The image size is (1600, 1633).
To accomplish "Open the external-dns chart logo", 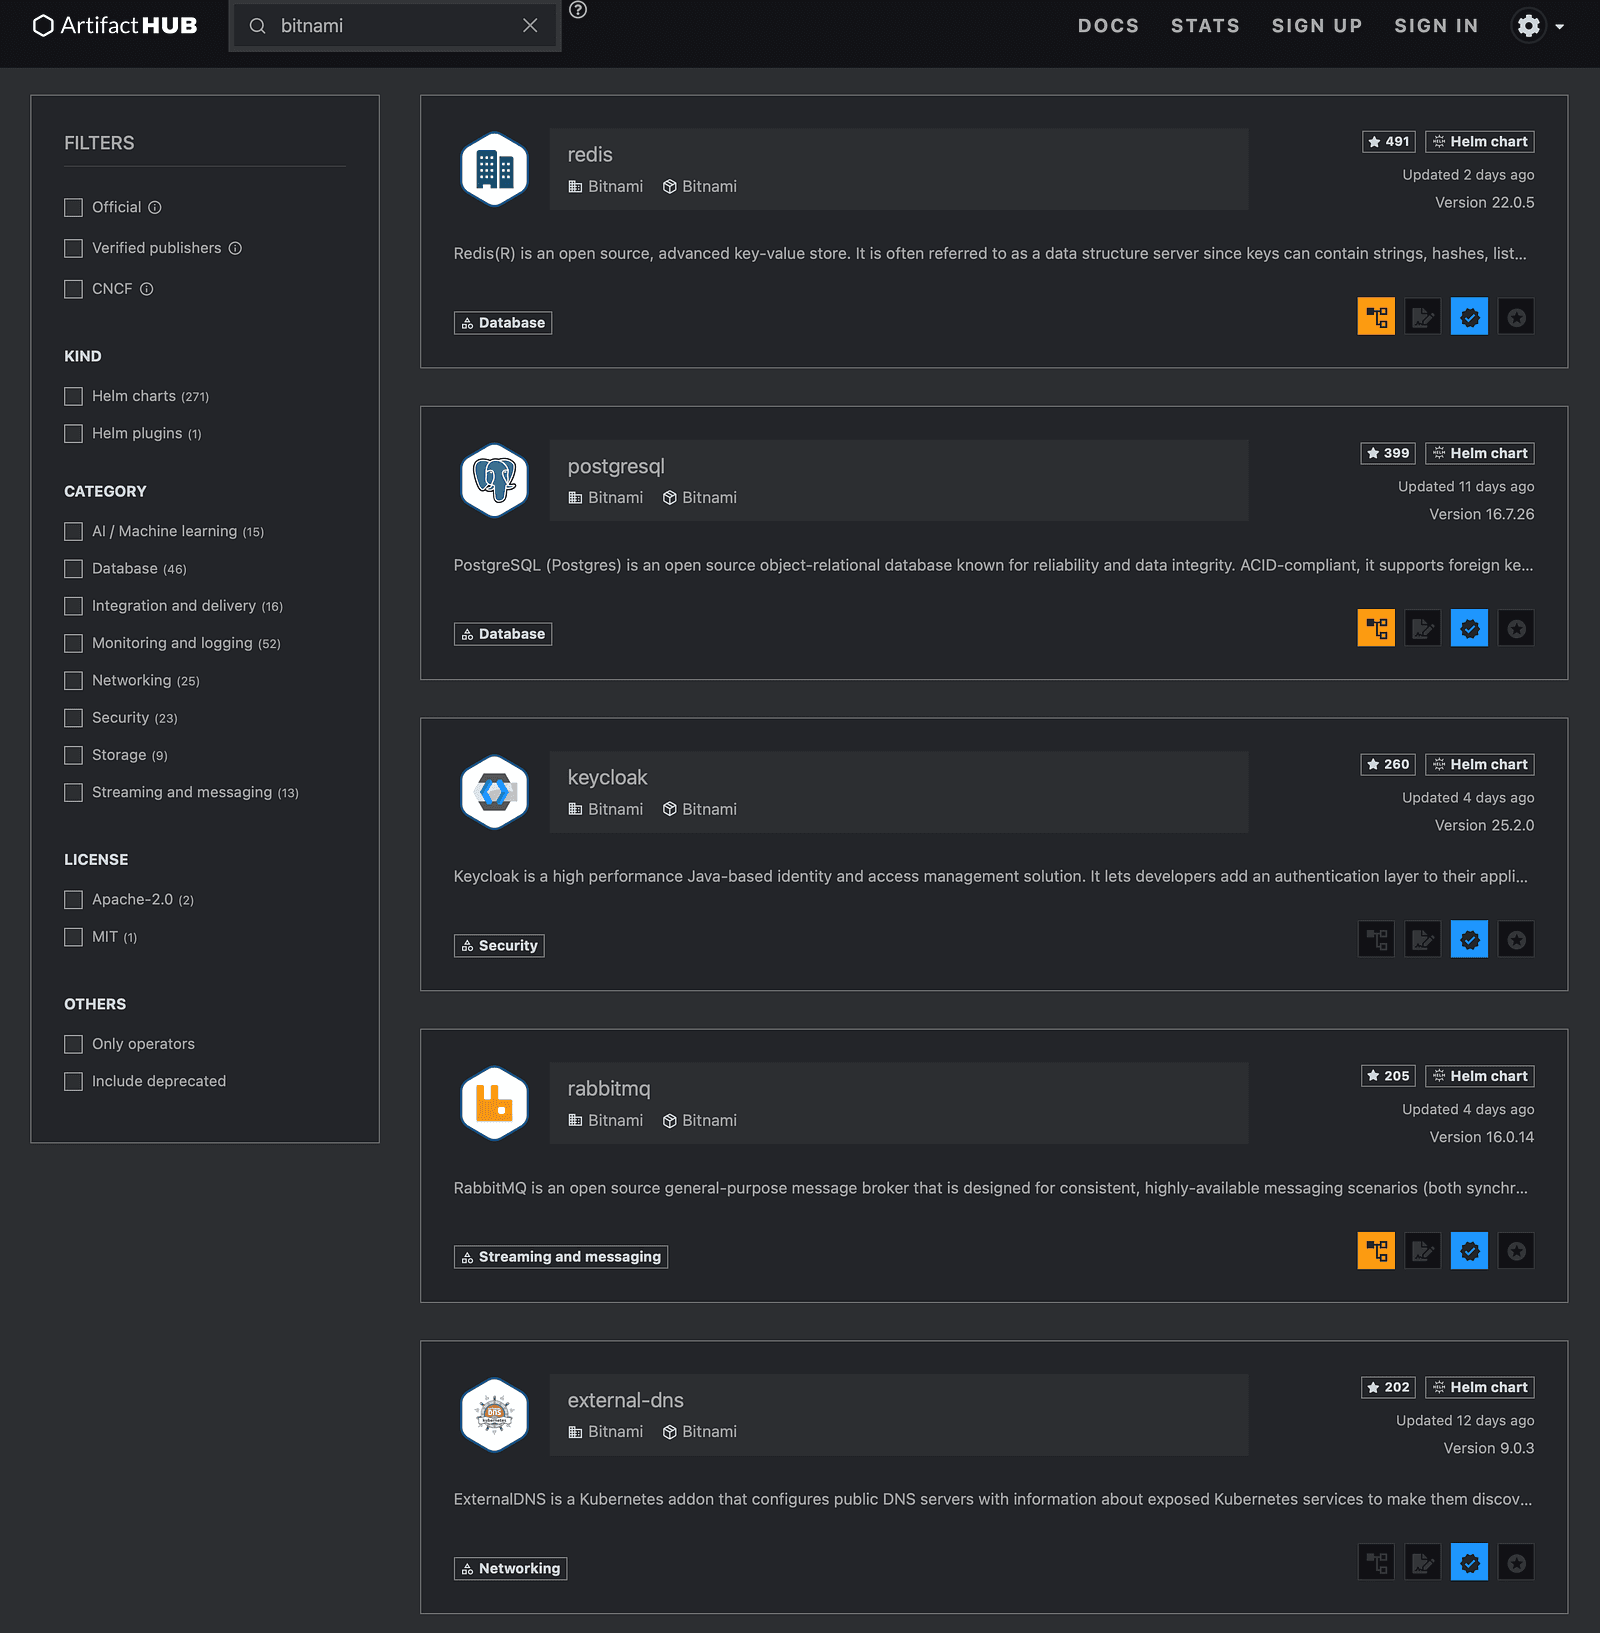I will tap(494, 1415).
